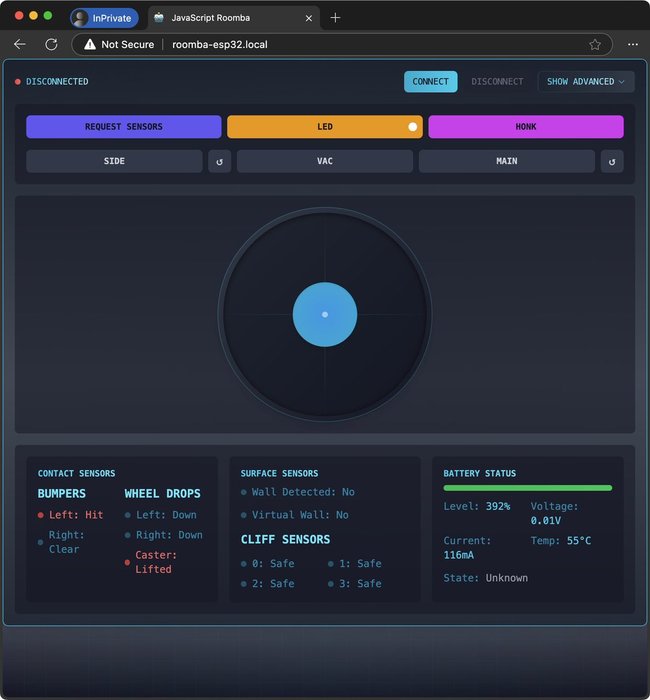This screenshot has width=650, height=700.
Task: Click reverse icon next to MAIN brush
Action: click(x=612, y=161)
